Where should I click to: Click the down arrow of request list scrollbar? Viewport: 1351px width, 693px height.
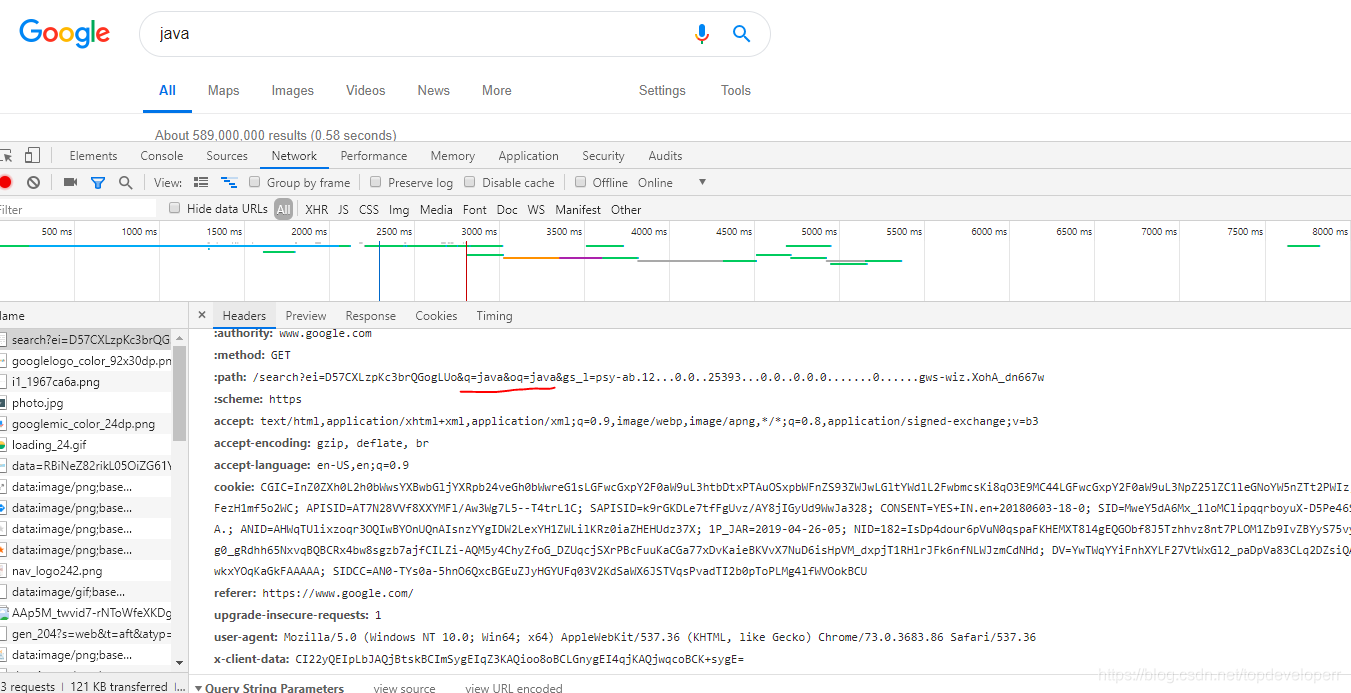pos(180,662)
